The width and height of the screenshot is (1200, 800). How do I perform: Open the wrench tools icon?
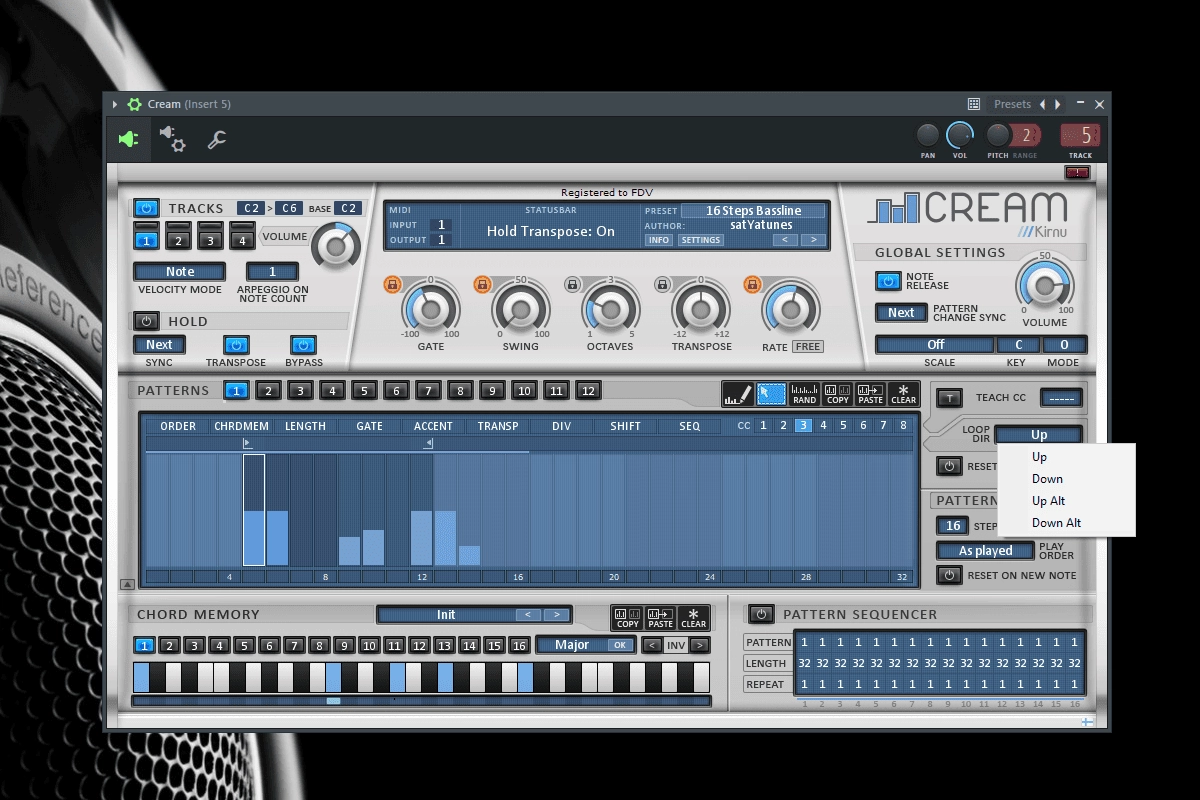tap(217, 140)
